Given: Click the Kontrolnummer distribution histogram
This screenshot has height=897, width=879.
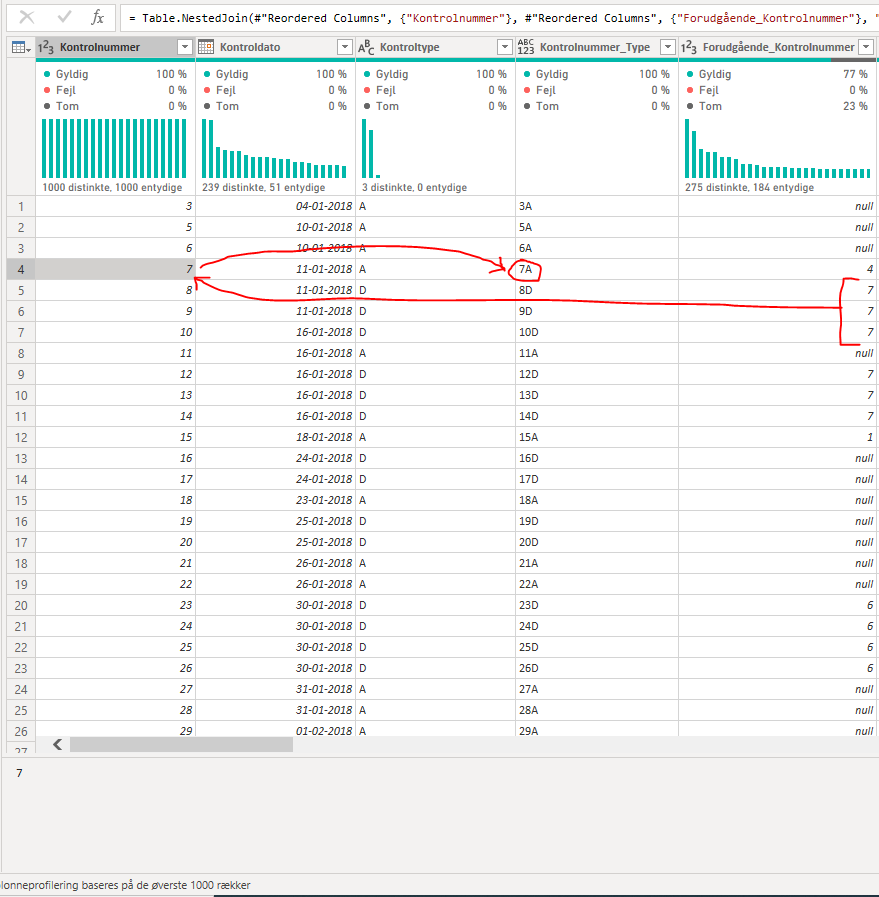Looking at the screenshot, I should point(114,149).
